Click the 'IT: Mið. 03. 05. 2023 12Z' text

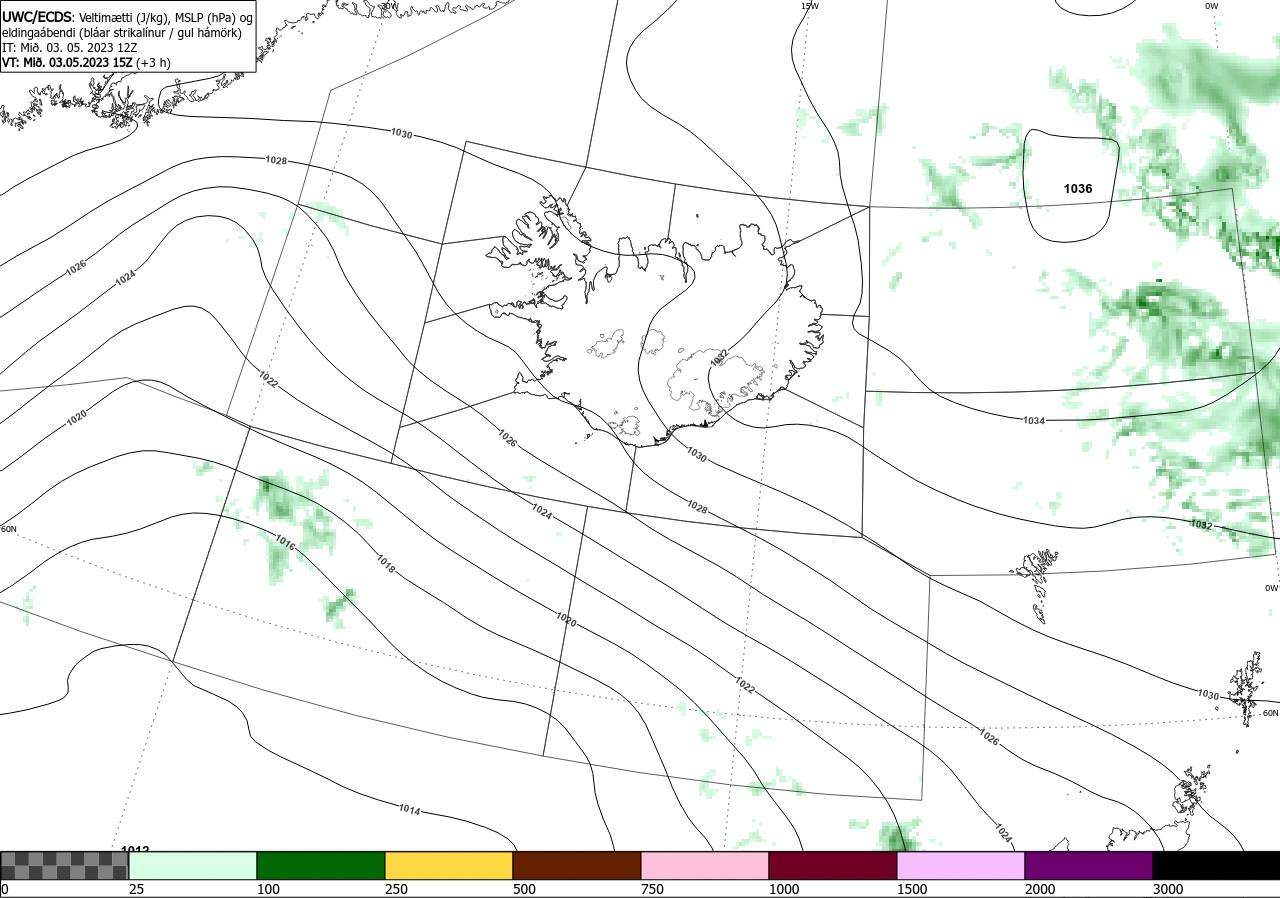[70, 47]
